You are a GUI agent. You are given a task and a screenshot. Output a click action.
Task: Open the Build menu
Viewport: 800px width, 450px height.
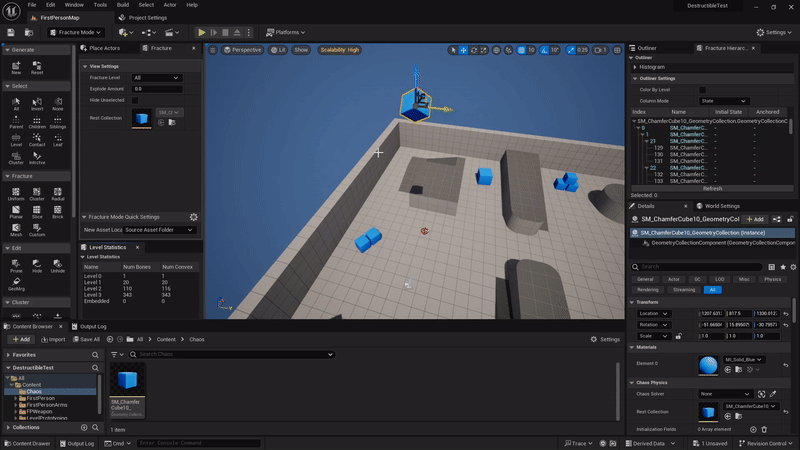[x=122, y=5]
